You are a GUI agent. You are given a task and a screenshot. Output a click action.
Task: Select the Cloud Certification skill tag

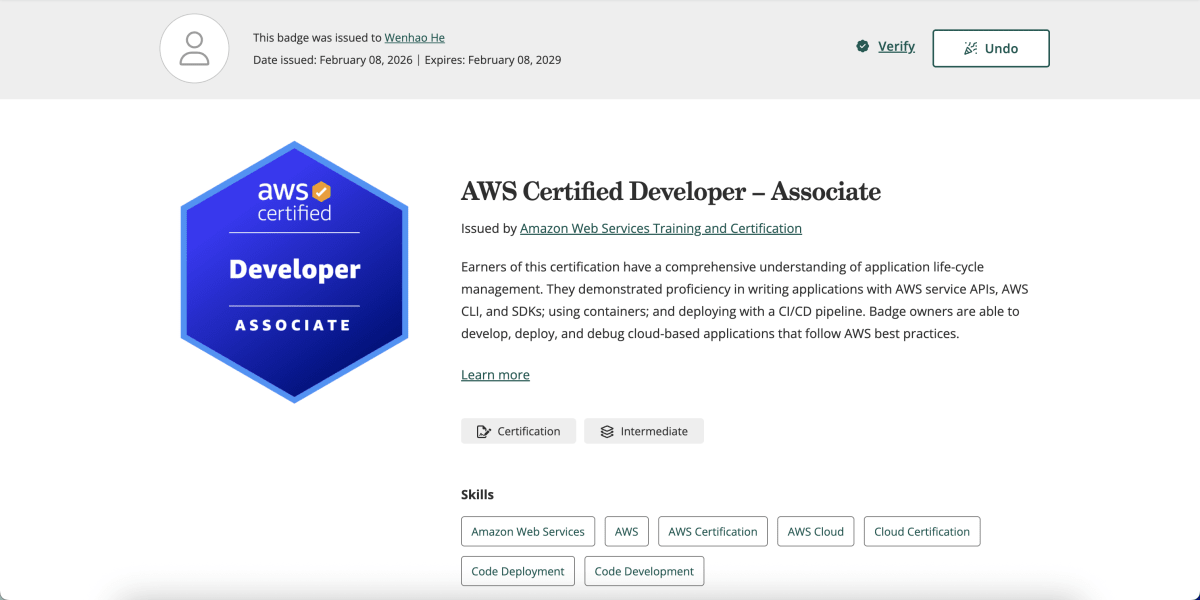coord(922,531)
